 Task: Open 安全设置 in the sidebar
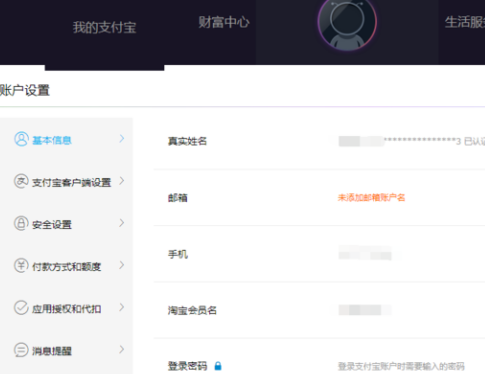[x=52, y=225]
